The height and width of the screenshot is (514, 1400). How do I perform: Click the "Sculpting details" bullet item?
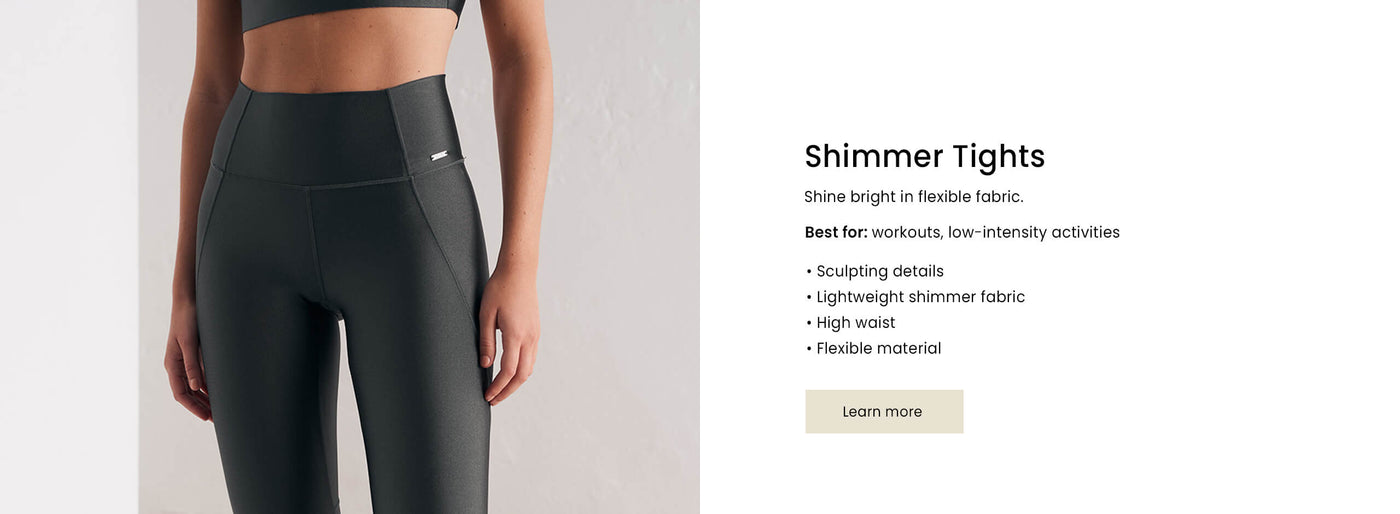(x=874, y=271)
